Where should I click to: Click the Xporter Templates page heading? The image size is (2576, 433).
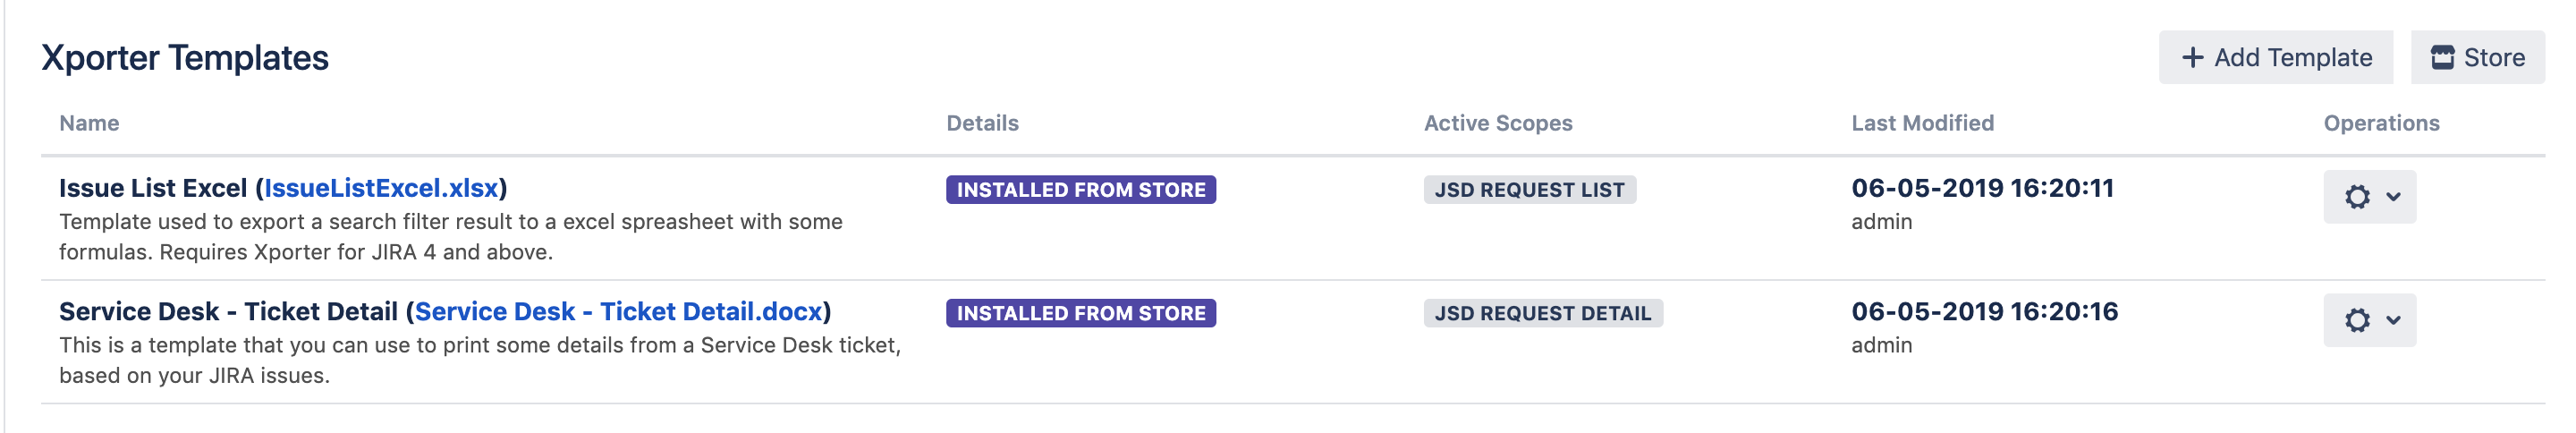(x=185, y=58)
